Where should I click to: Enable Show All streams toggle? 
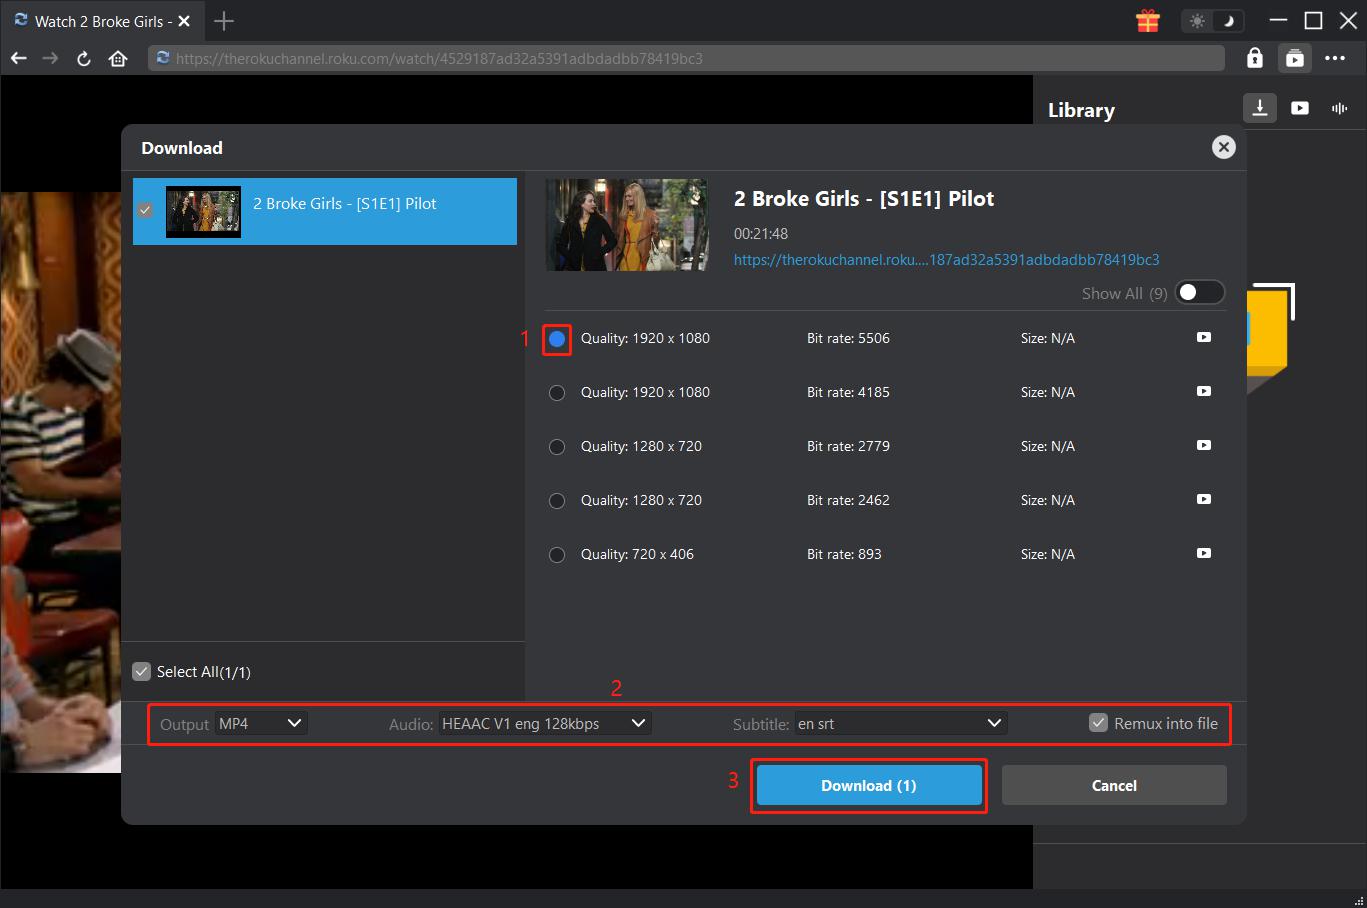tap(1199, 292)
